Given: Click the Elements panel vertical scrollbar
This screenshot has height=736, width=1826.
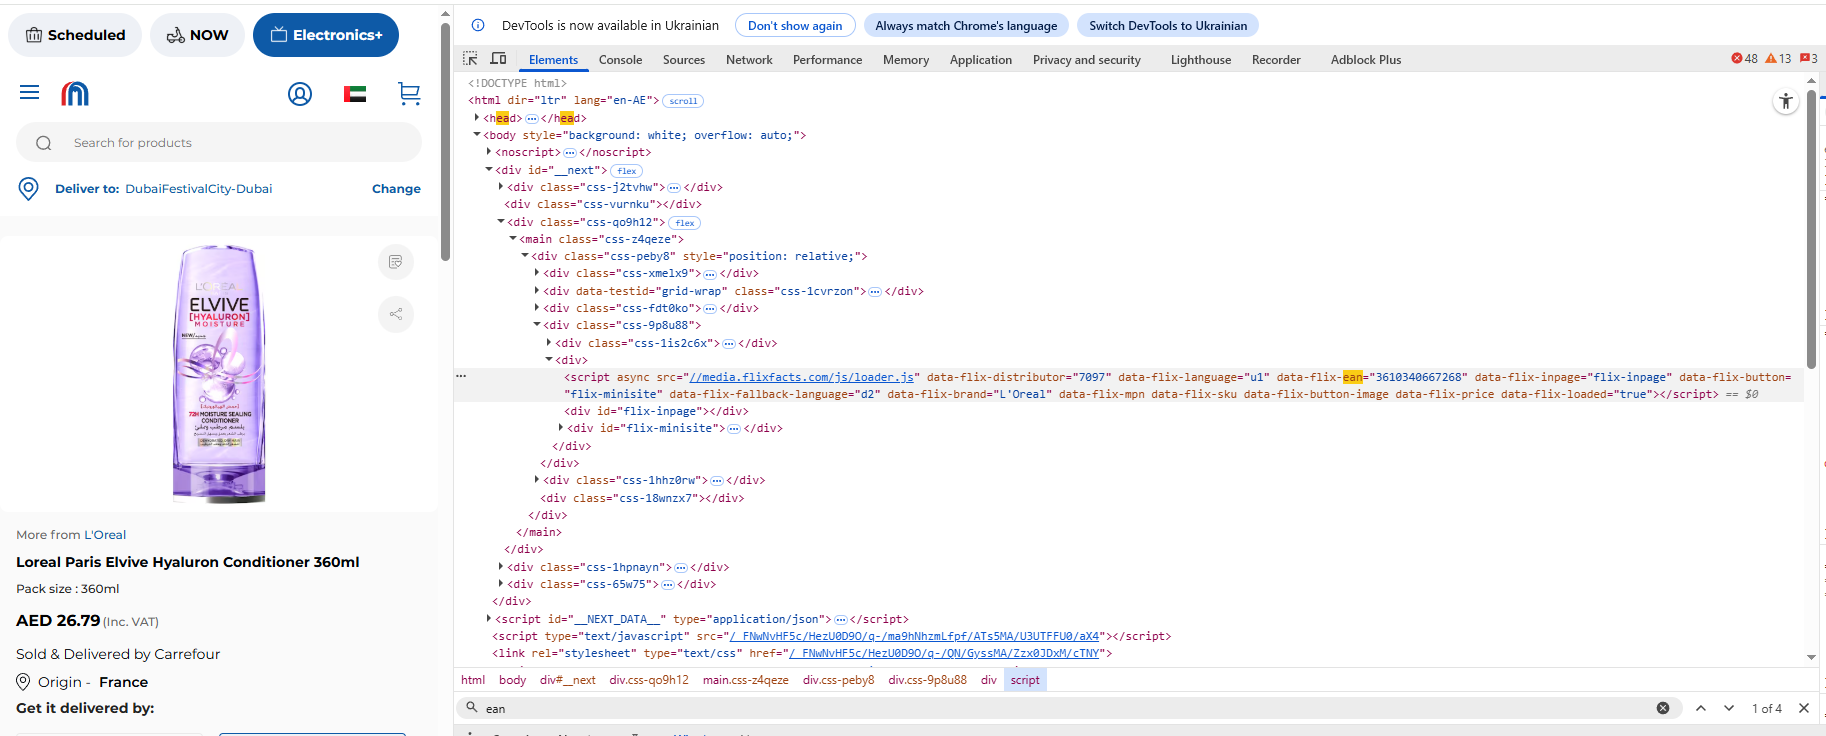Looking at the screenshot, I should [1811, 230].
